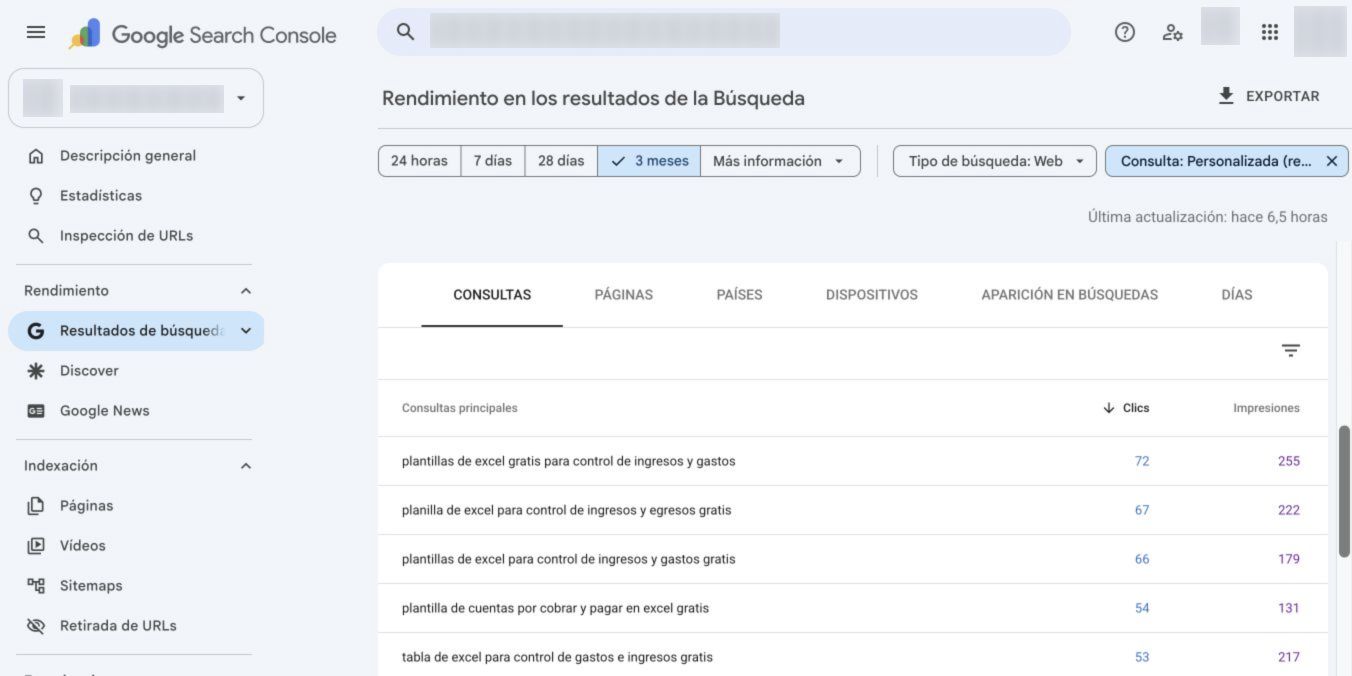Select the 28 días date range
This screenshot has height=676, width=1352.
561,161
